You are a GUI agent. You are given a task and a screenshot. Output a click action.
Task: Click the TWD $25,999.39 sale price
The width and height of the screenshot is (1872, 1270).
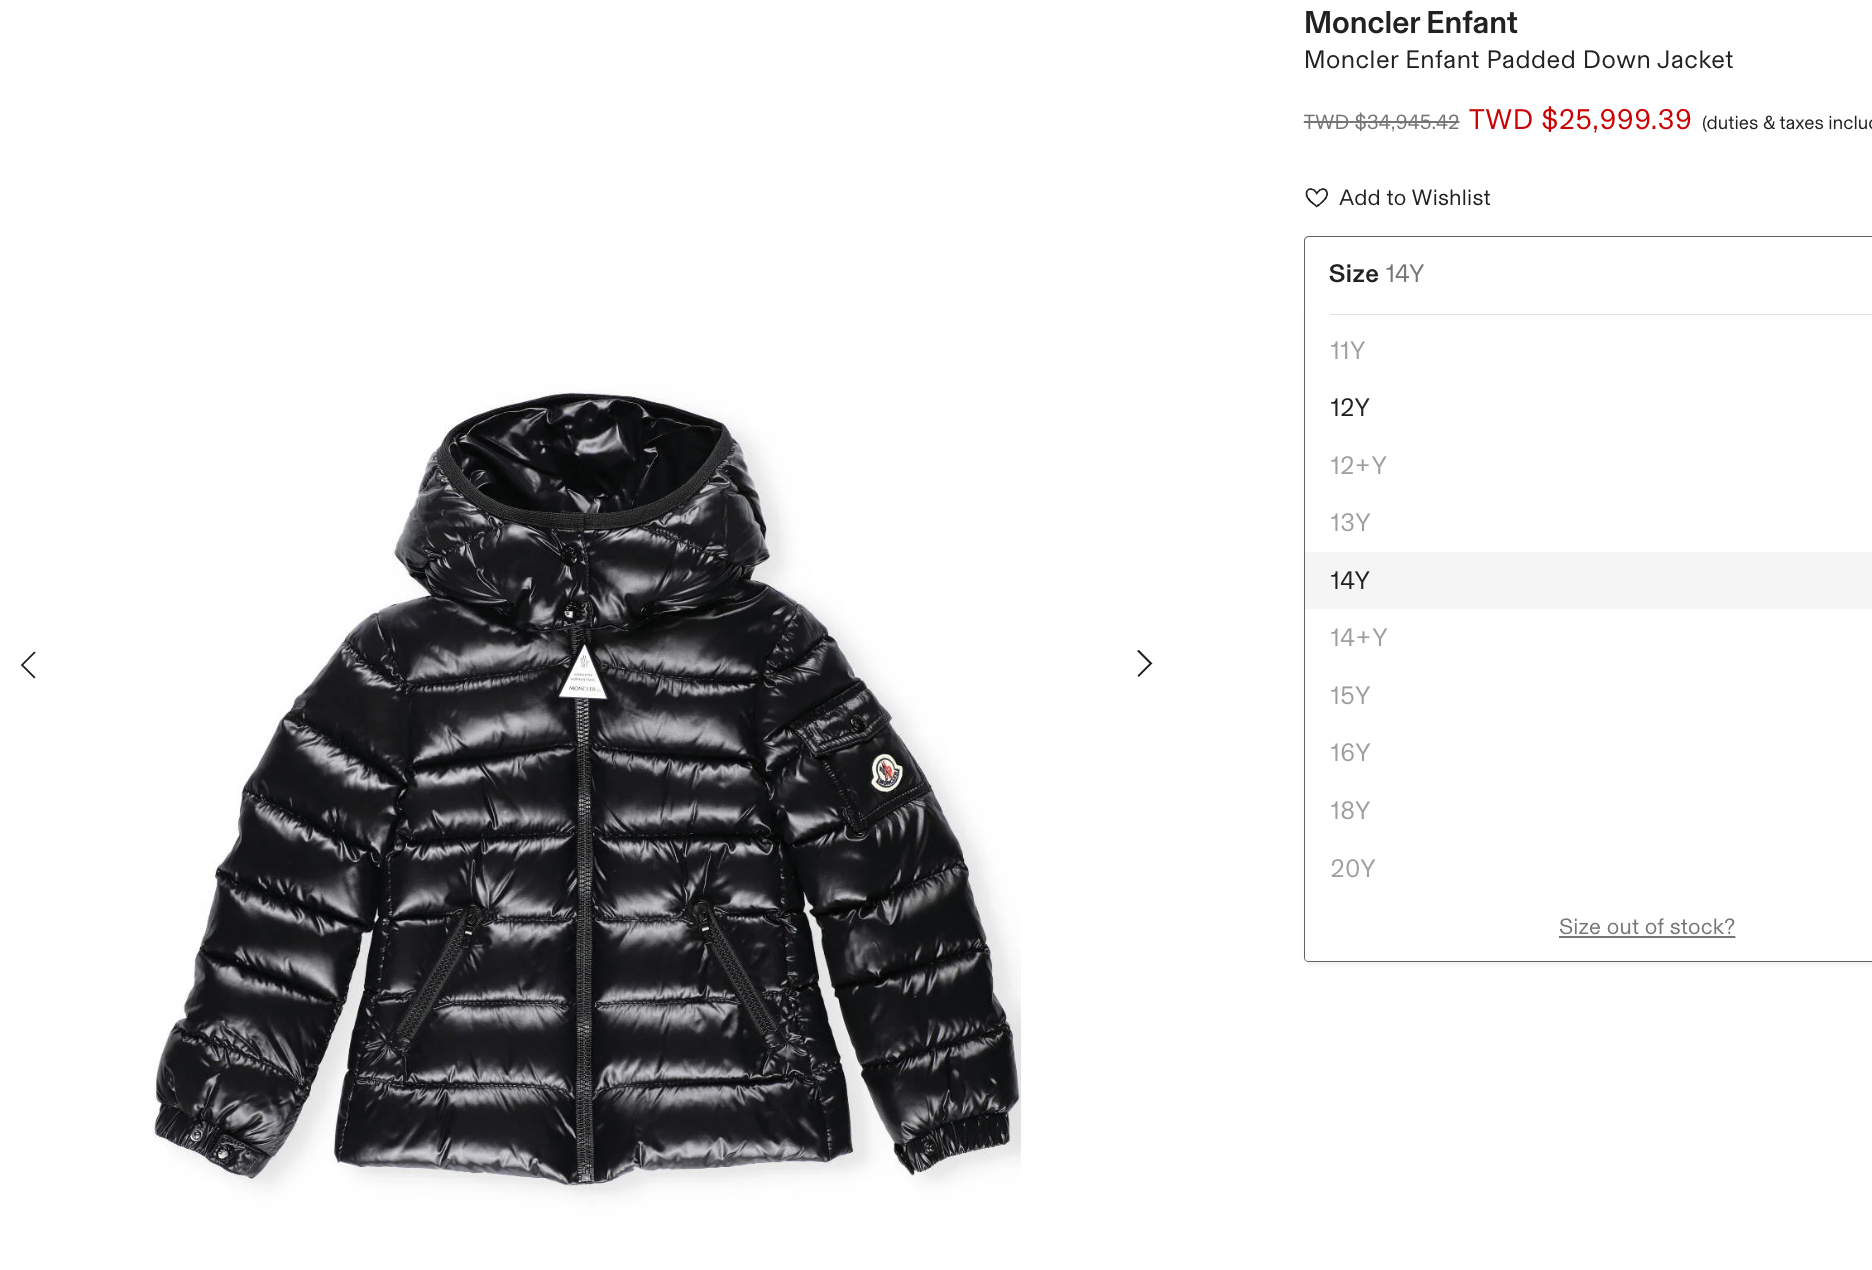(x=1579, y=120)
